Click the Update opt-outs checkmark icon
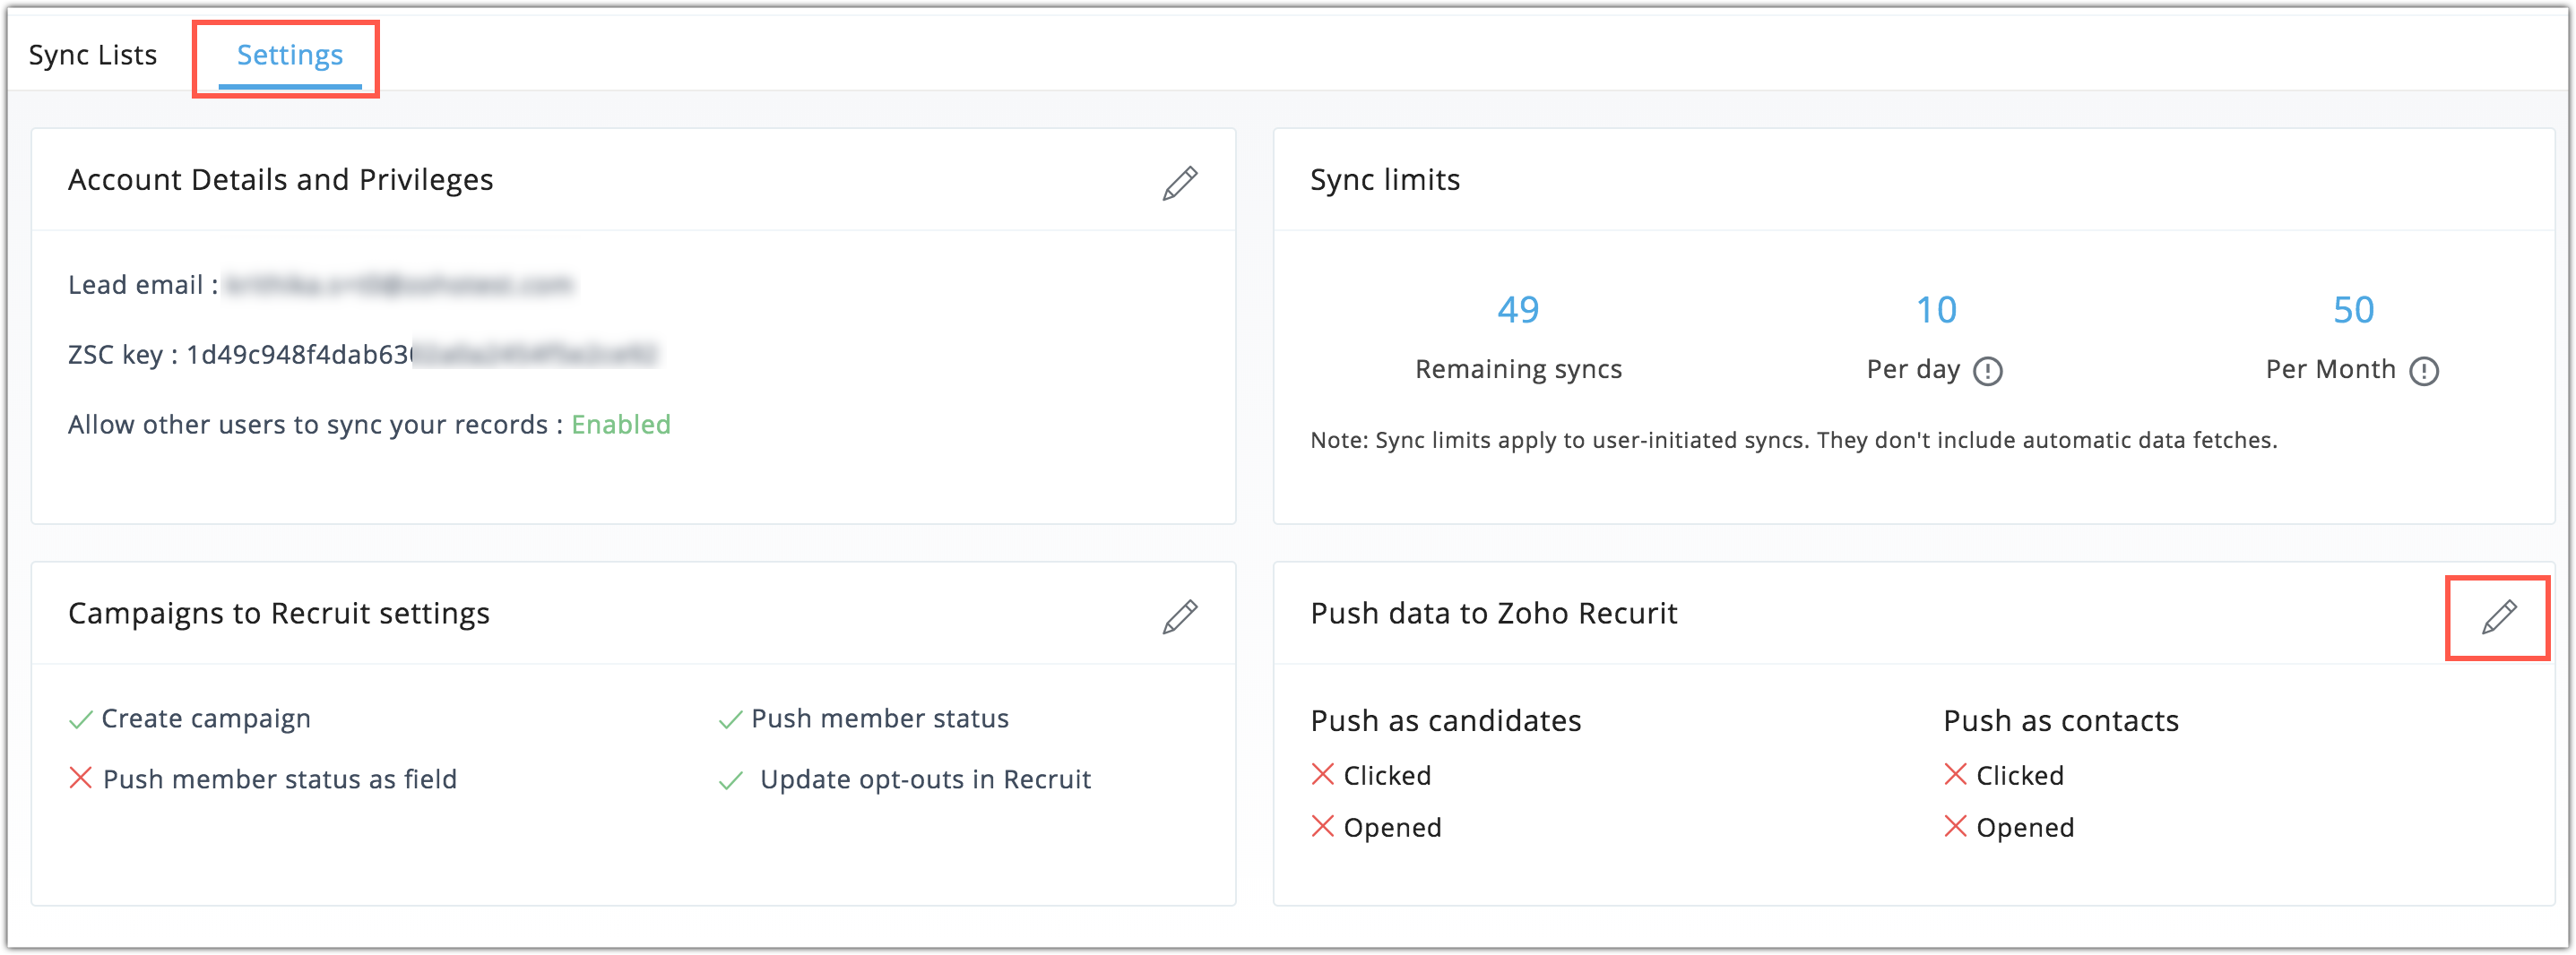 point(730,780)
